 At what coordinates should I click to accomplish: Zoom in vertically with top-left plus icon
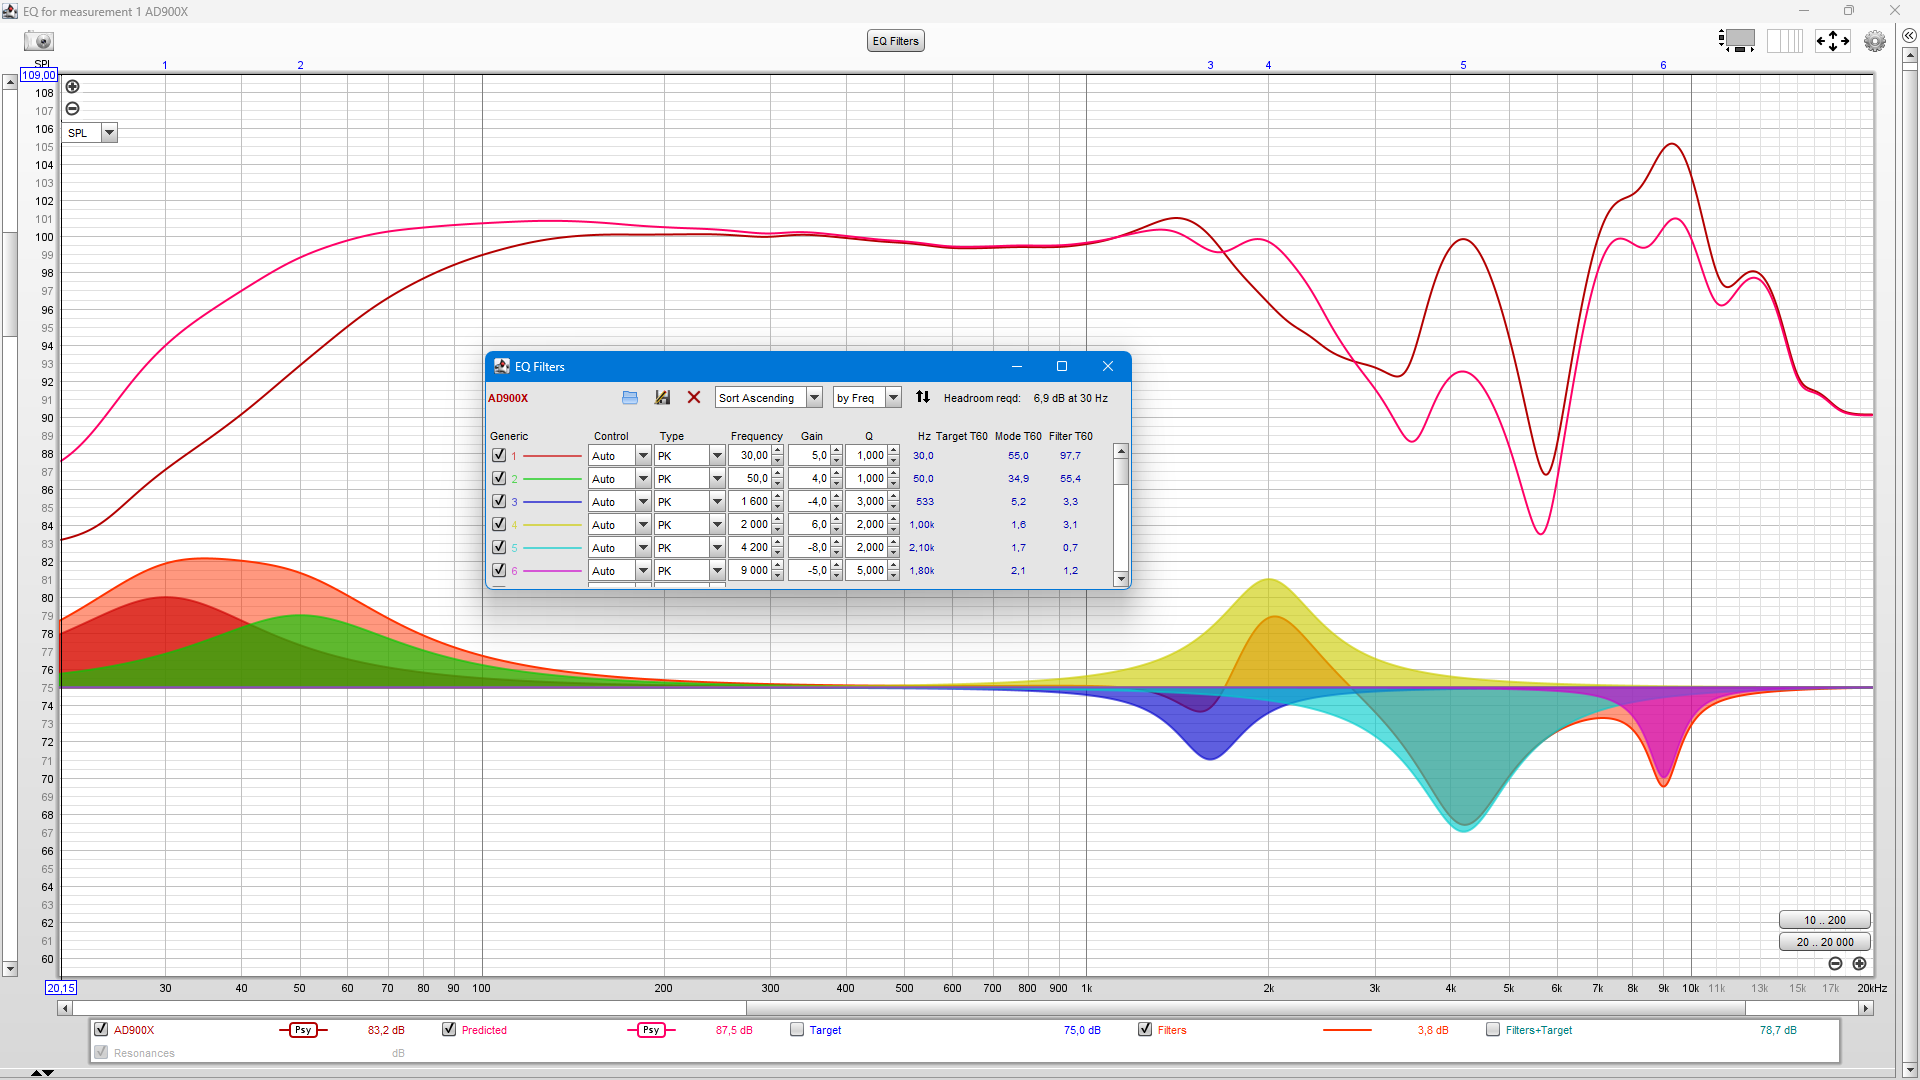tap(72, 87)
